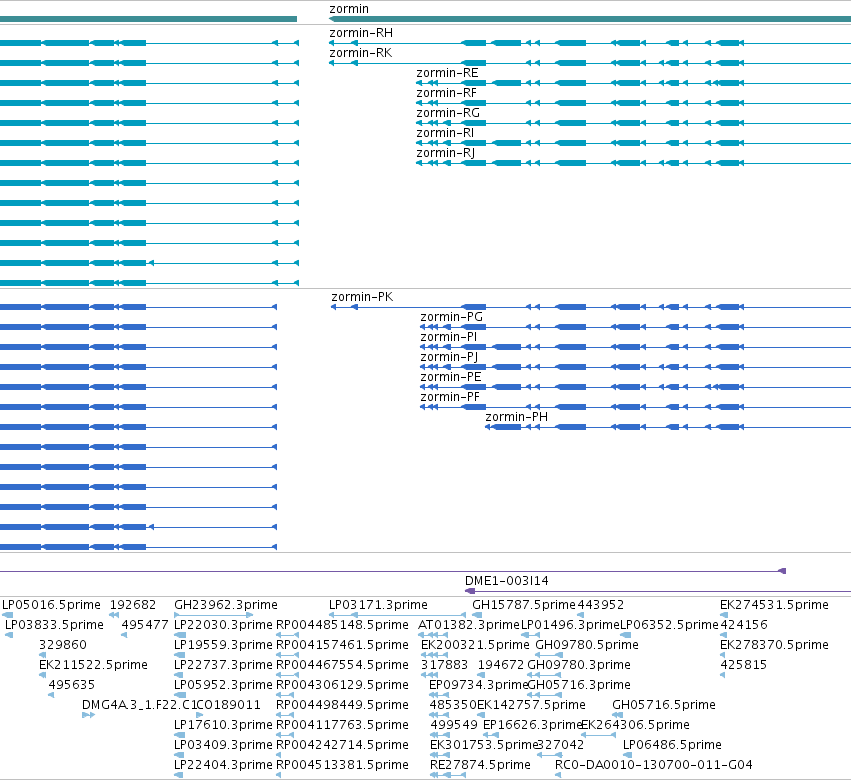Screen dimensions: 851x780
Task: Select RP004485148.5prime EST label
Action: pos(342,625)
